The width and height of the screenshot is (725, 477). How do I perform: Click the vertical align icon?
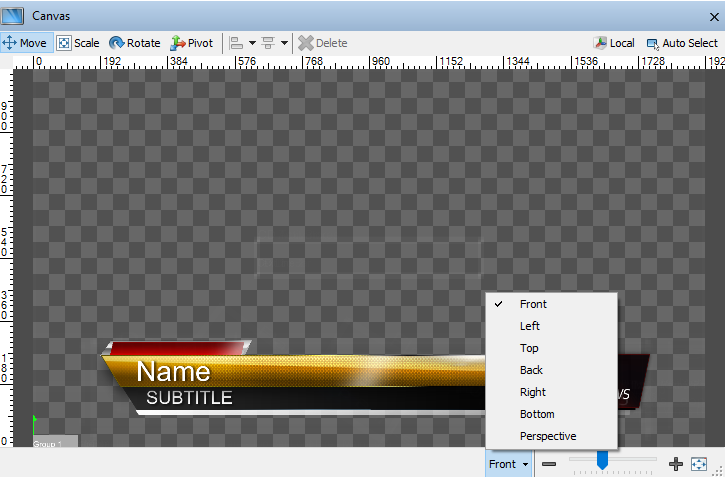(x=268, y=43)
